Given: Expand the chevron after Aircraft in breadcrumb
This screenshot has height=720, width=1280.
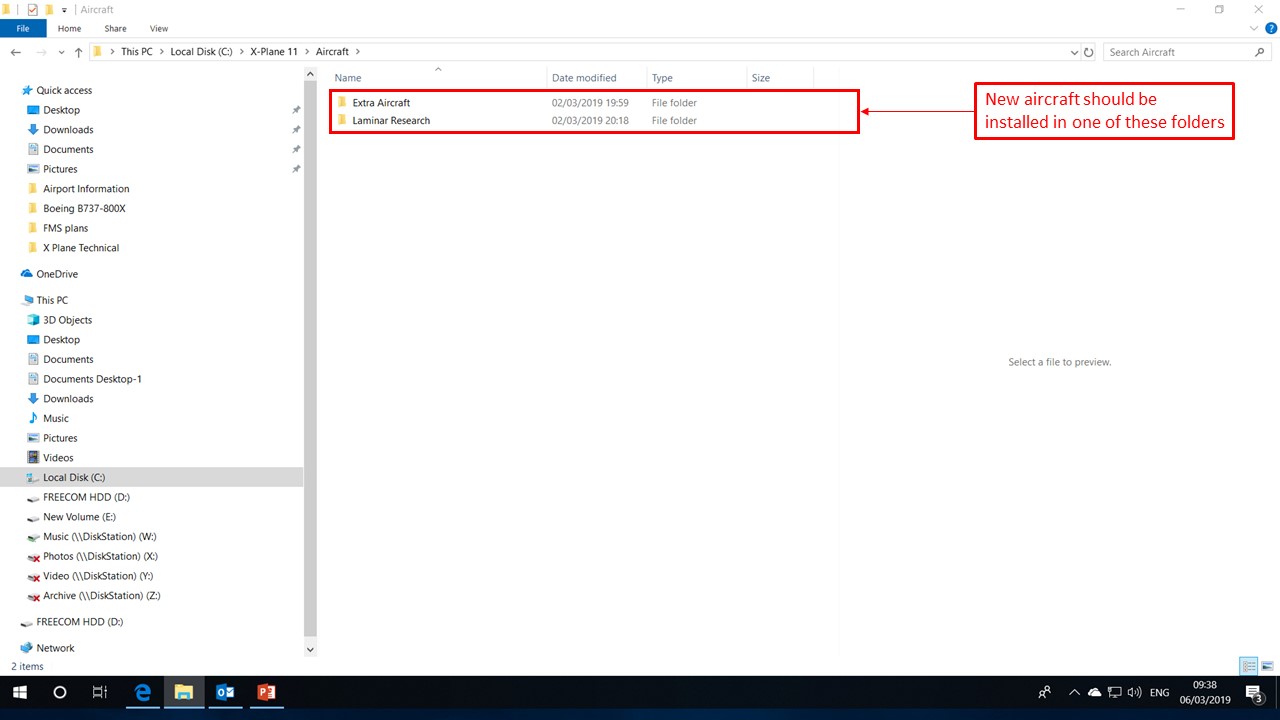Looking at the screenshot, I should click(357, 52).
